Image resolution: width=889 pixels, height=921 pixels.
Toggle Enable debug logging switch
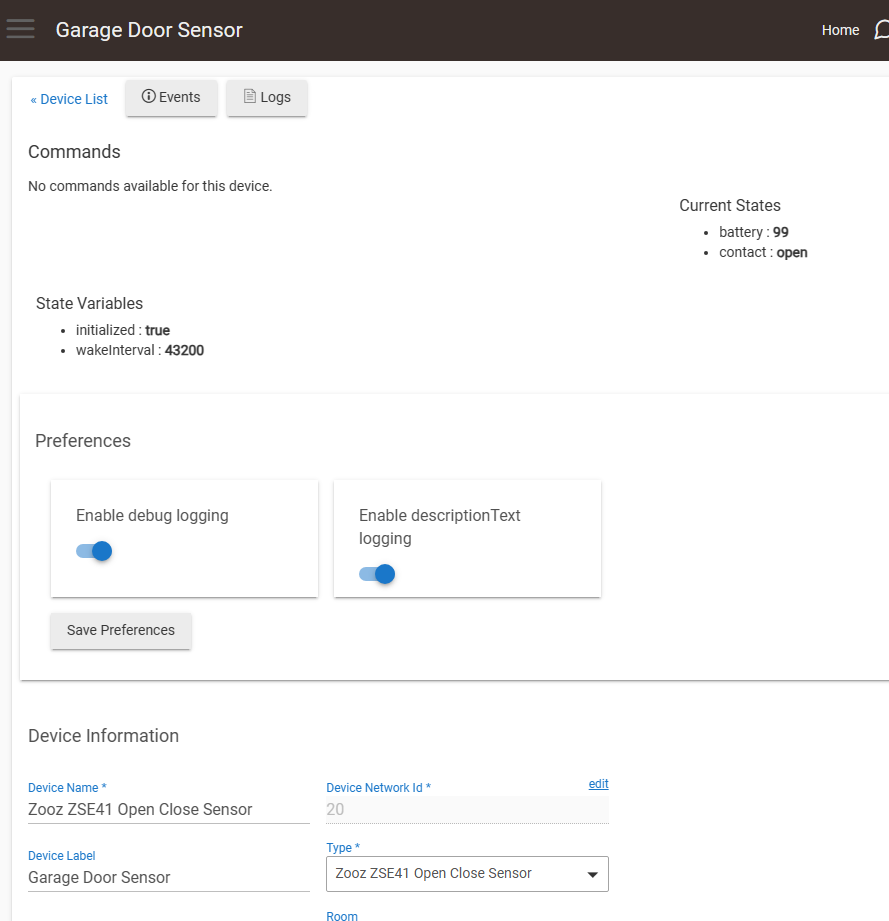click(94, 551)
